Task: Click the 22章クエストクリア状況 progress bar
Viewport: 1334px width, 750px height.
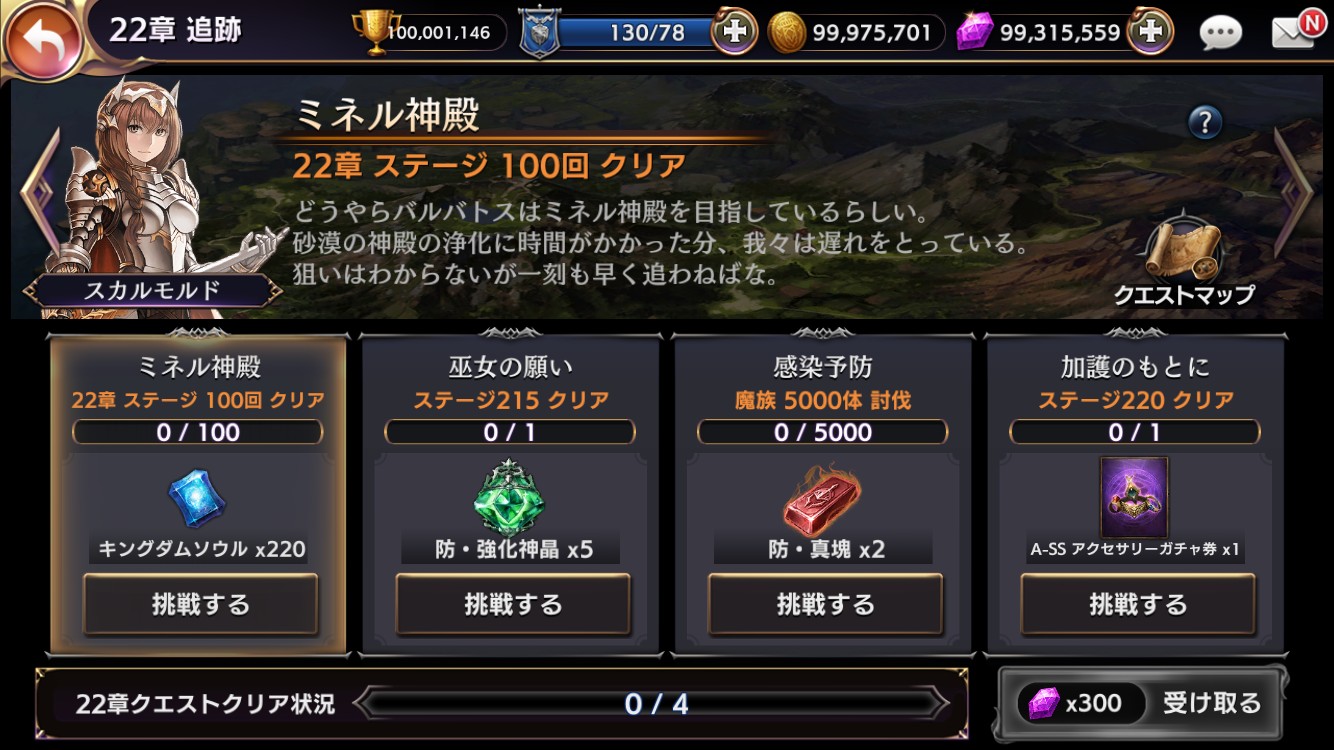Action: [x=655, y=703]
